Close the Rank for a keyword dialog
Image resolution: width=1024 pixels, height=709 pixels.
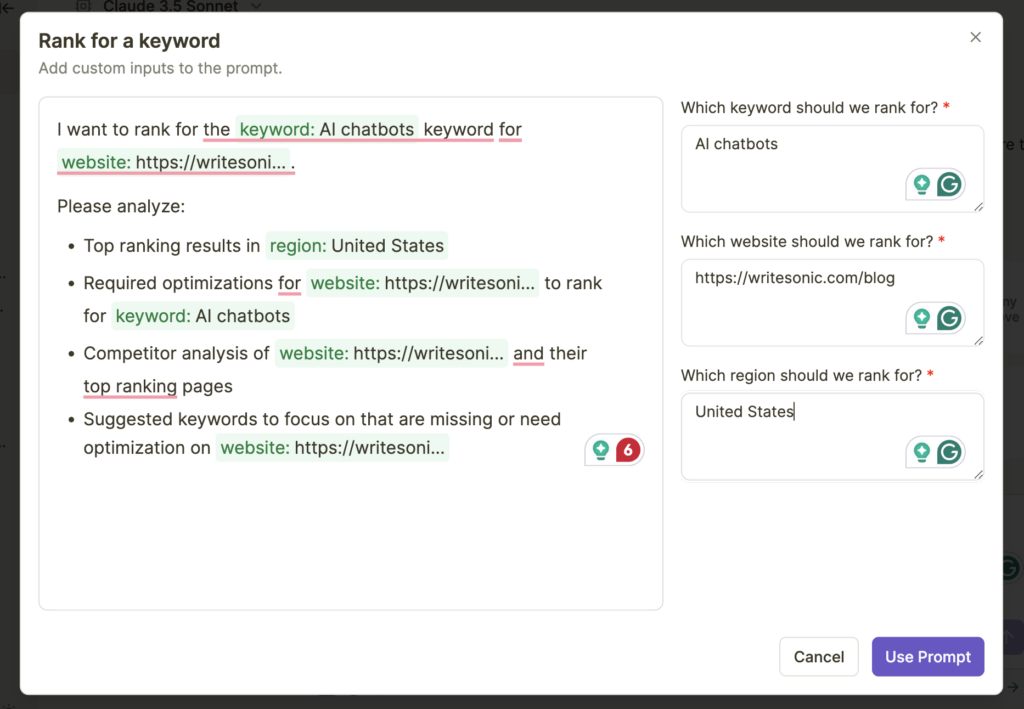click(x=975, y=37)
